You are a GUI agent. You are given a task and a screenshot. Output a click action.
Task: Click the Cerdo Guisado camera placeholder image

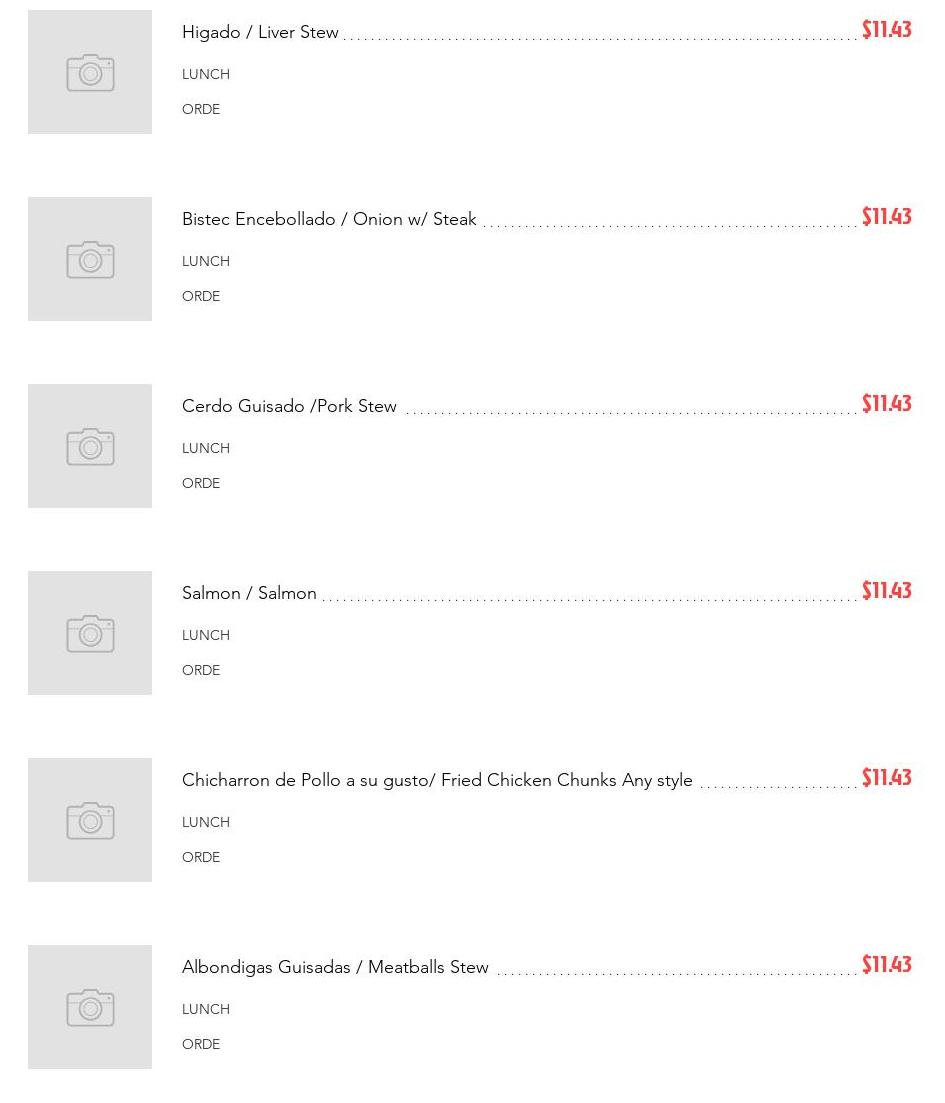click(x=90, y=446)
